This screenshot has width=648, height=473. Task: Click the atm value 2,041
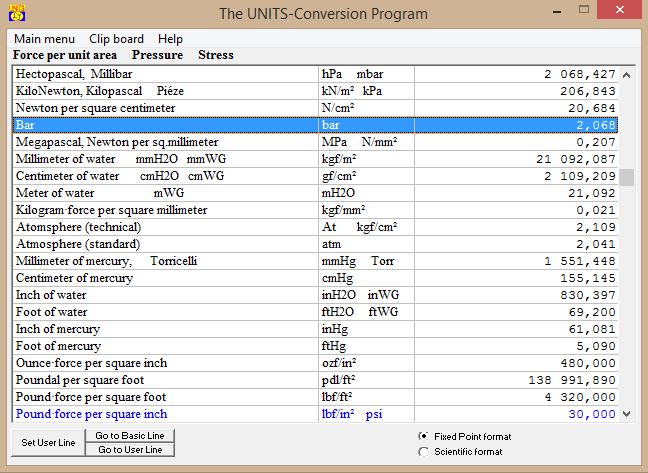coord(596,244)
